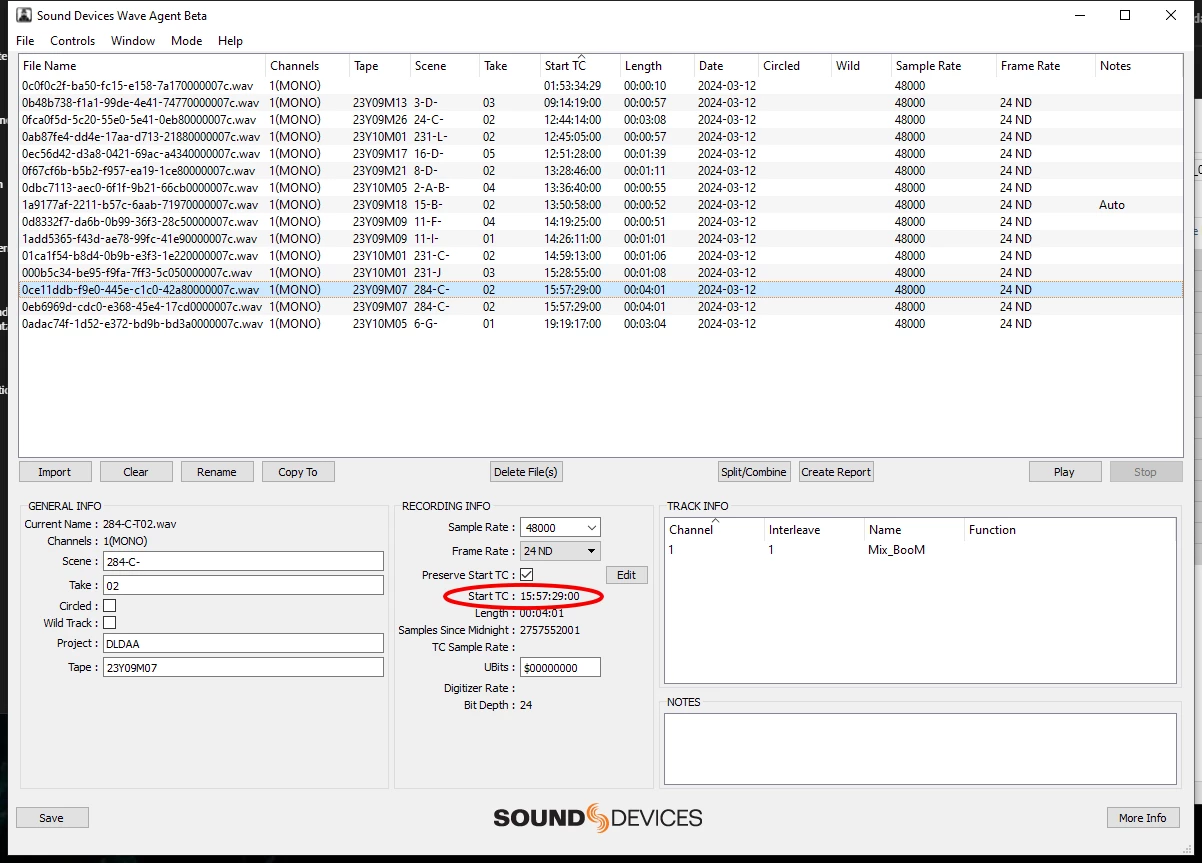Screen dimensions: 1202x863
Task: Toggle the Wild Track checkbox
Action: [x=110, y=623]
